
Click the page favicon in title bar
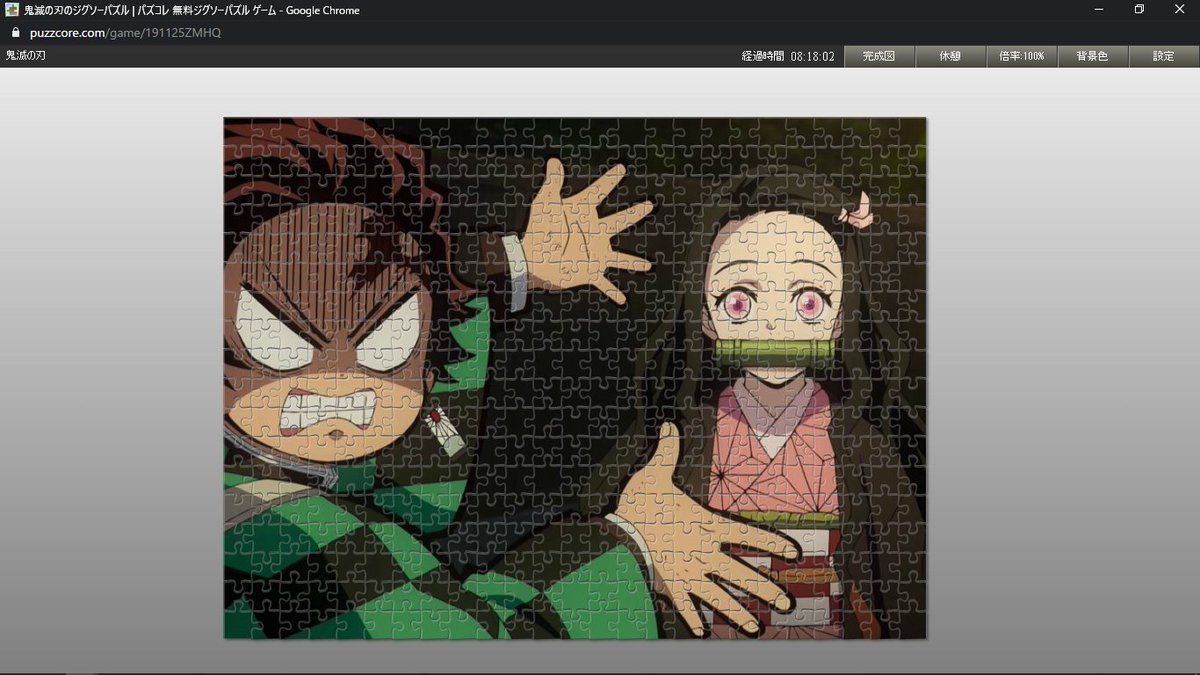tap(12, 10)
